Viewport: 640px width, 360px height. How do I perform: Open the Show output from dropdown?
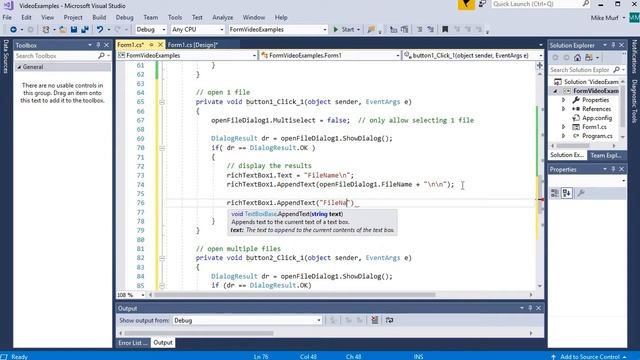(x=247, y=320)
